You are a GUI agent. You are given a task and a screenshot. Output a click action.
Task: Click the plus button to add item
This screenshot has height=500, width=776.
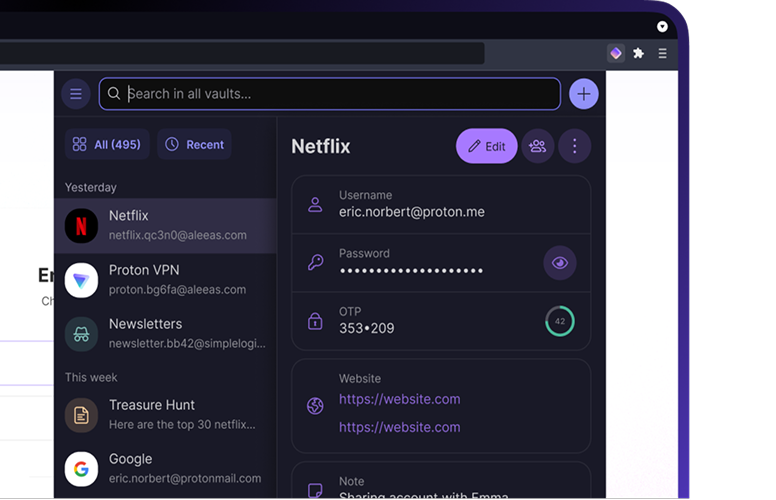pyautogui.click(x=584, y=94)
